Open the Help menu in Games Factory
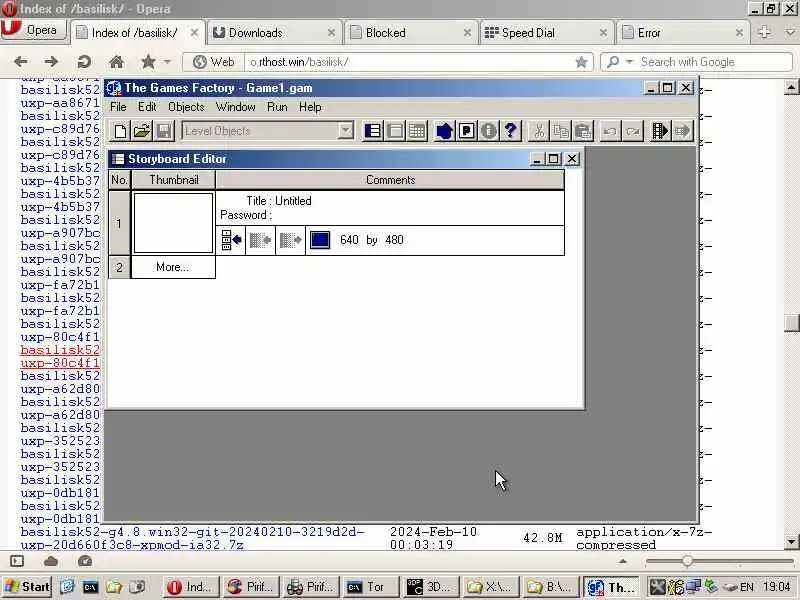 click(310, 107)
